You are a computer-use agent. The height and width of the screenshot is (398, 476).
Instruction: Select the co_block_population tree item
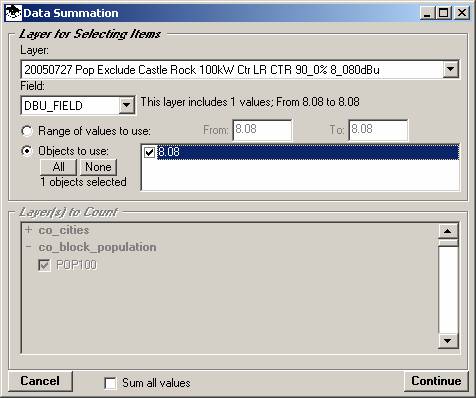pyautogui.click(x=97, y=247)
